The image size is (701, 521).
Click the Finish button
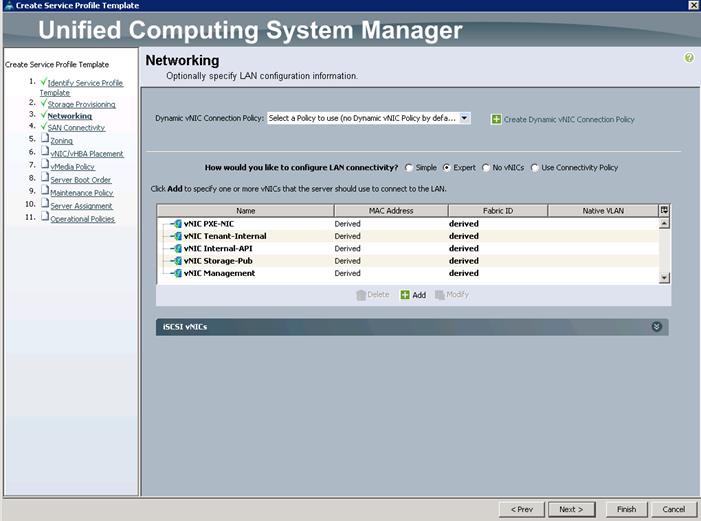626,509
